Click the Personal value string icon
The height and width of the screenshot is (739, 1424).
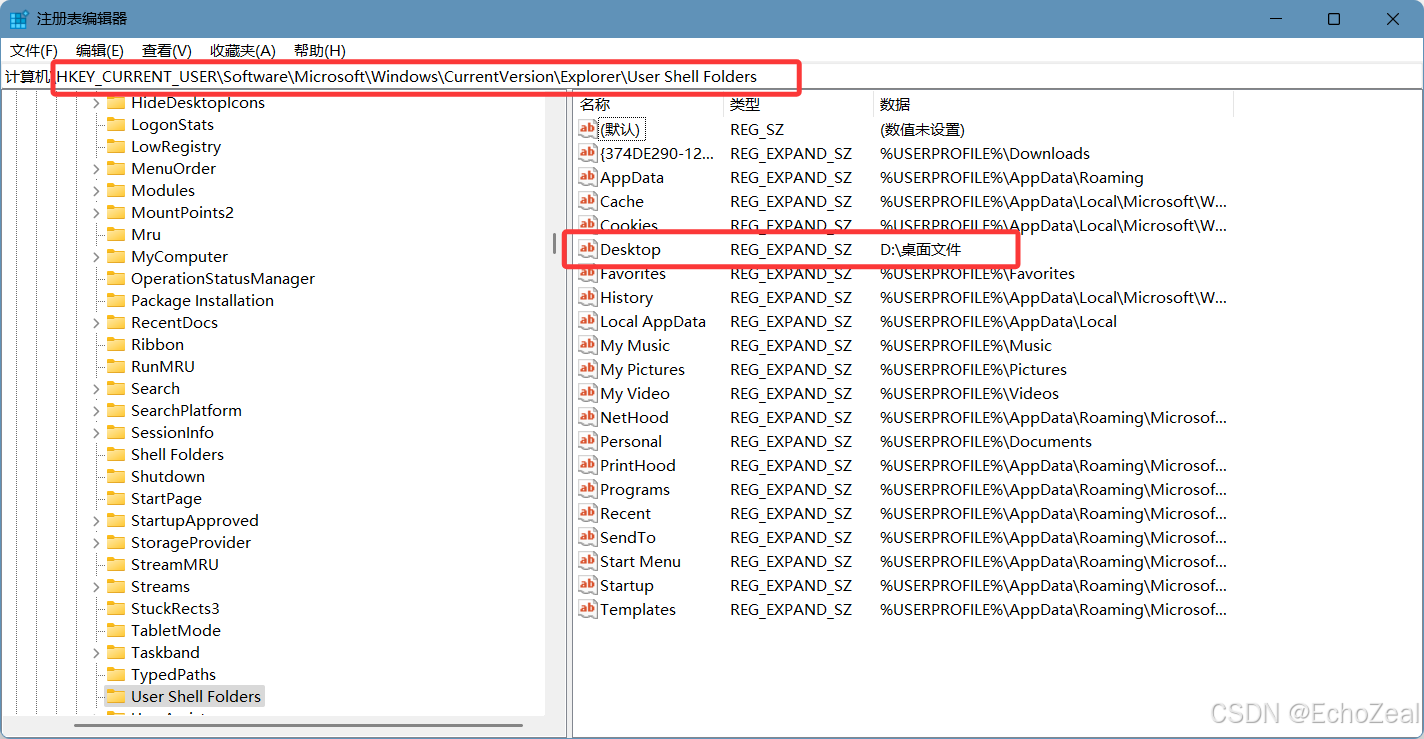(x=588, y=441)
